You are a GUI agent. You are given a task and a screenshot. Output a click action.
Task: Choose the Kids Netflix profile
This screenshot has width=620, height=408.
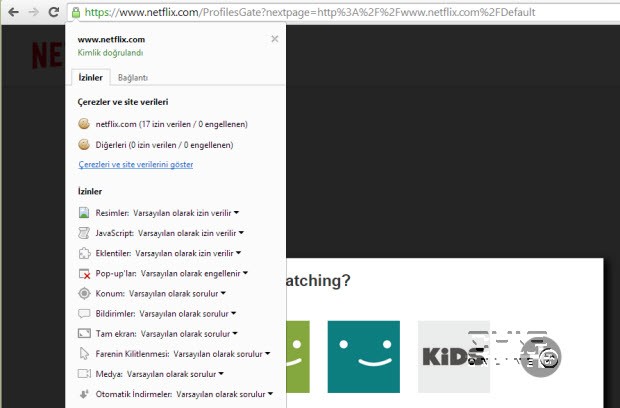(453, 356)
